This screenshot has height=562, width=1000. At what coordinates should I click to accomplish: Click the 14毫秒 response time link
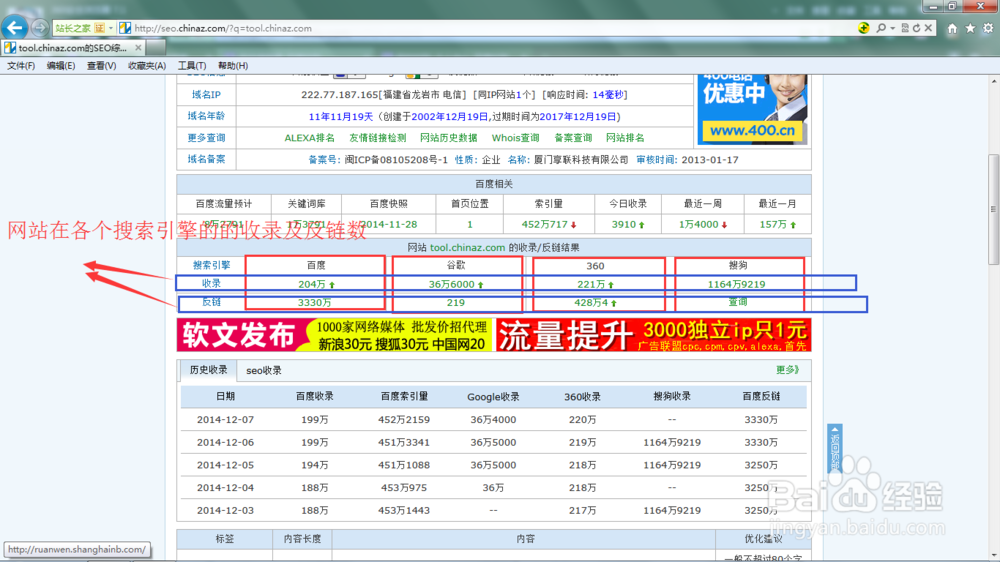click(x=608, y=94)
